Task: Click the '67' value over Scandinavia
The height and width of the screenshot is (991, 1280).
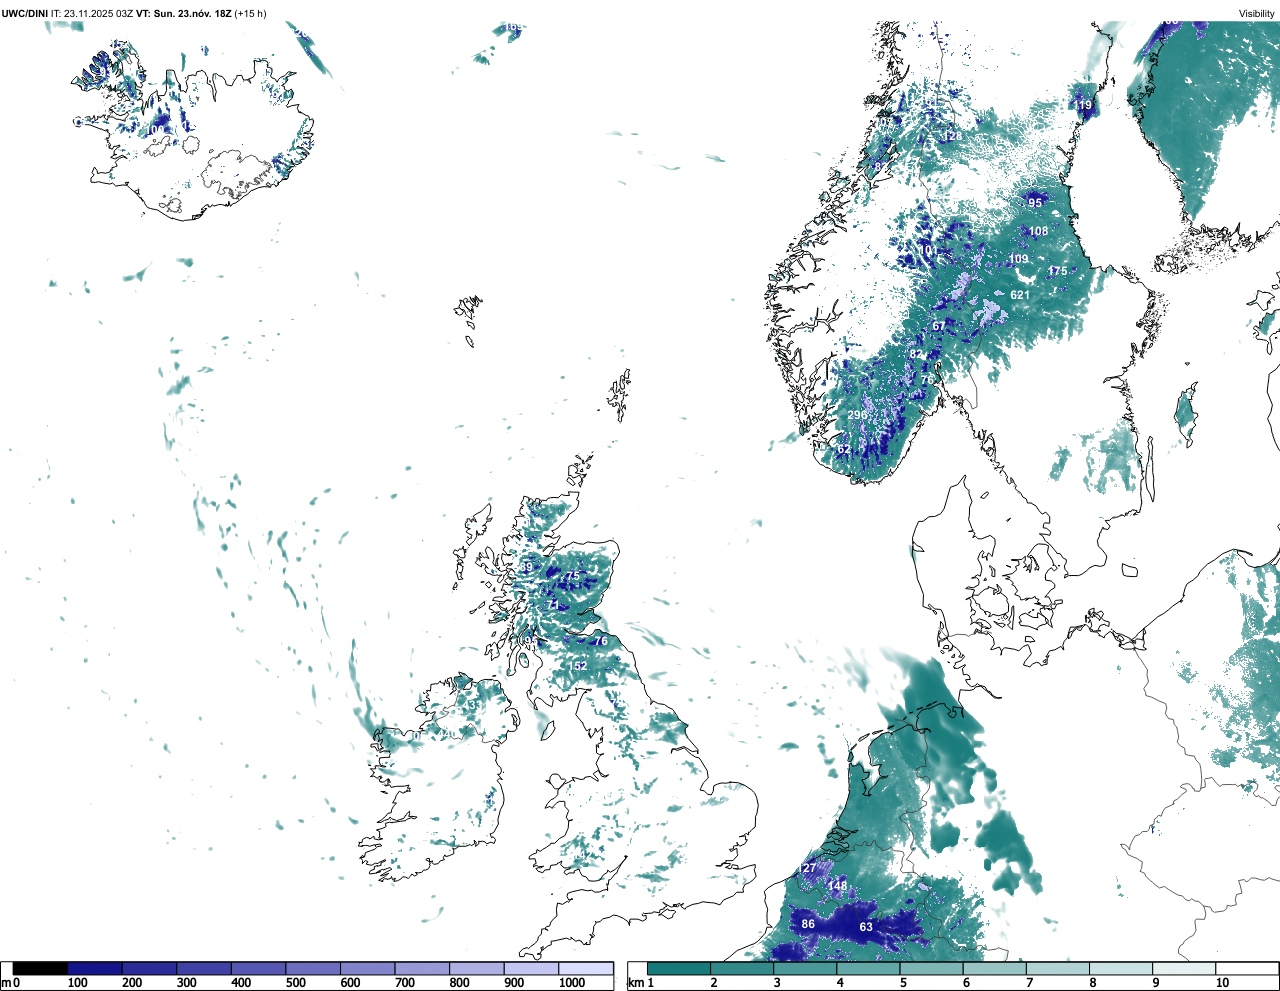Action: 939,326
